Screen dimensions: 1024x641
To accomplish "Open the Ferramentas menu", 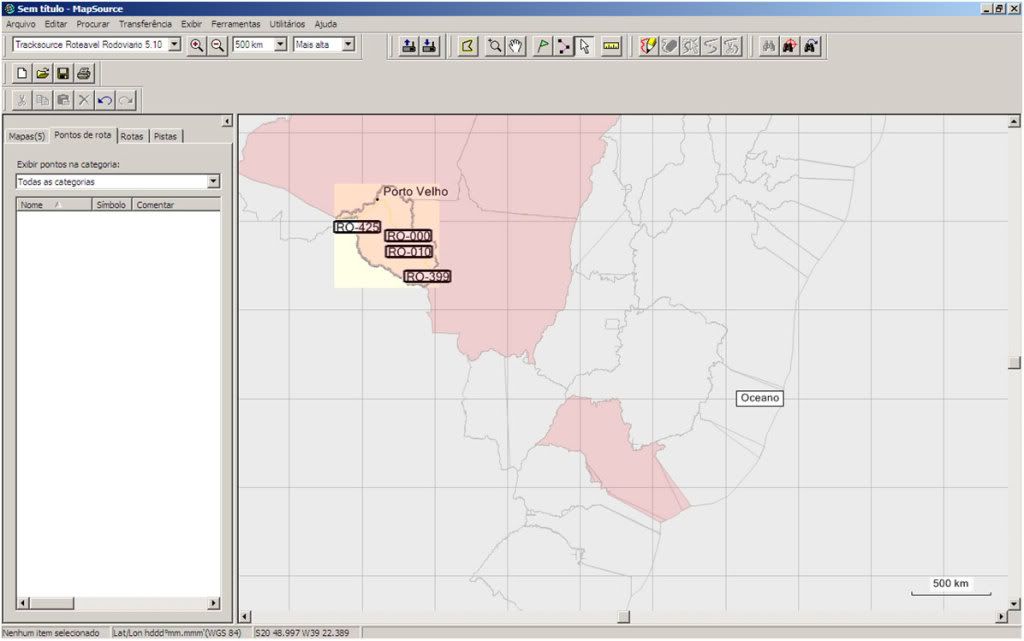I will [236, 24].
